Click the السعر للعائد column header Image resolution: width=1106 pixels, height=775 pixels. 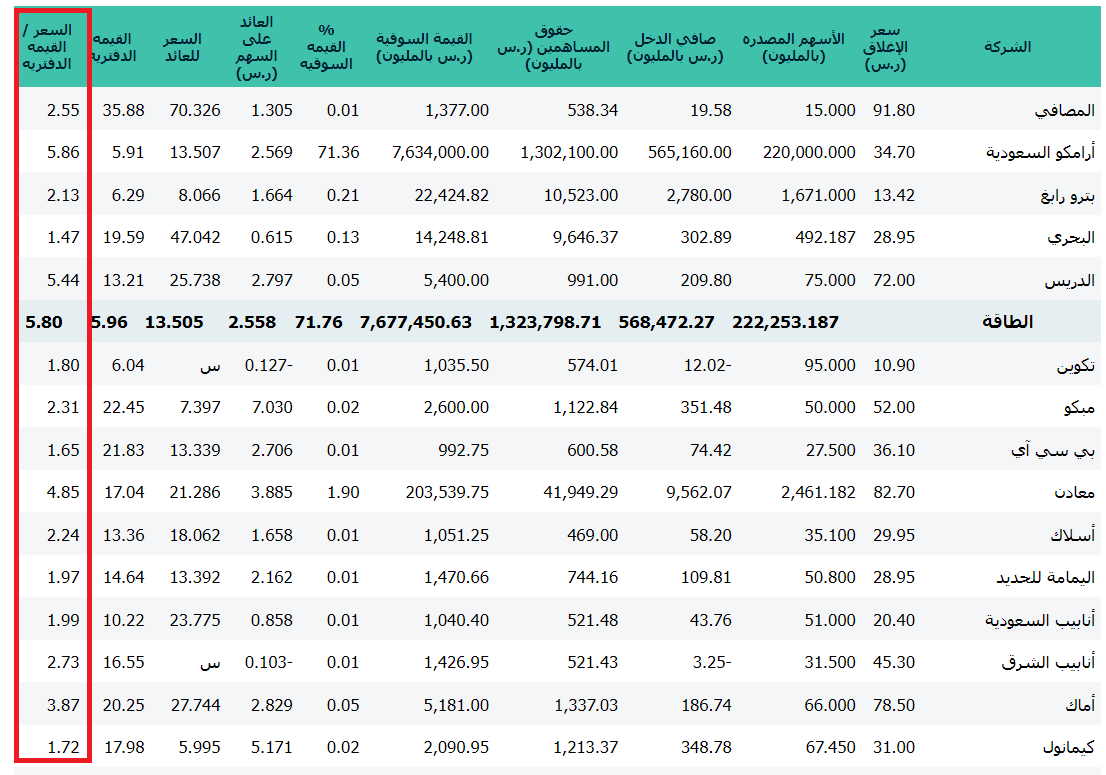[x=183, y=47]
